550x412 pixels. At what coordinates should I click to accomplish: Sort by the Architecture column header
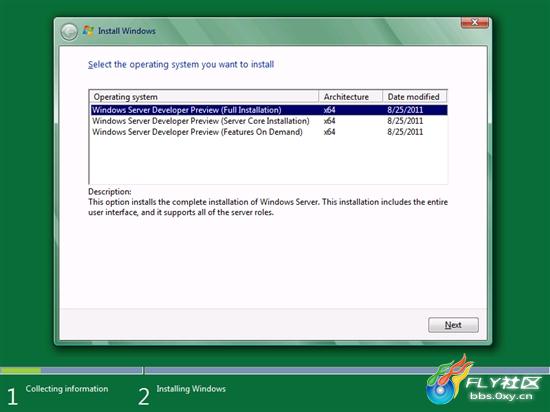[350, 97]
